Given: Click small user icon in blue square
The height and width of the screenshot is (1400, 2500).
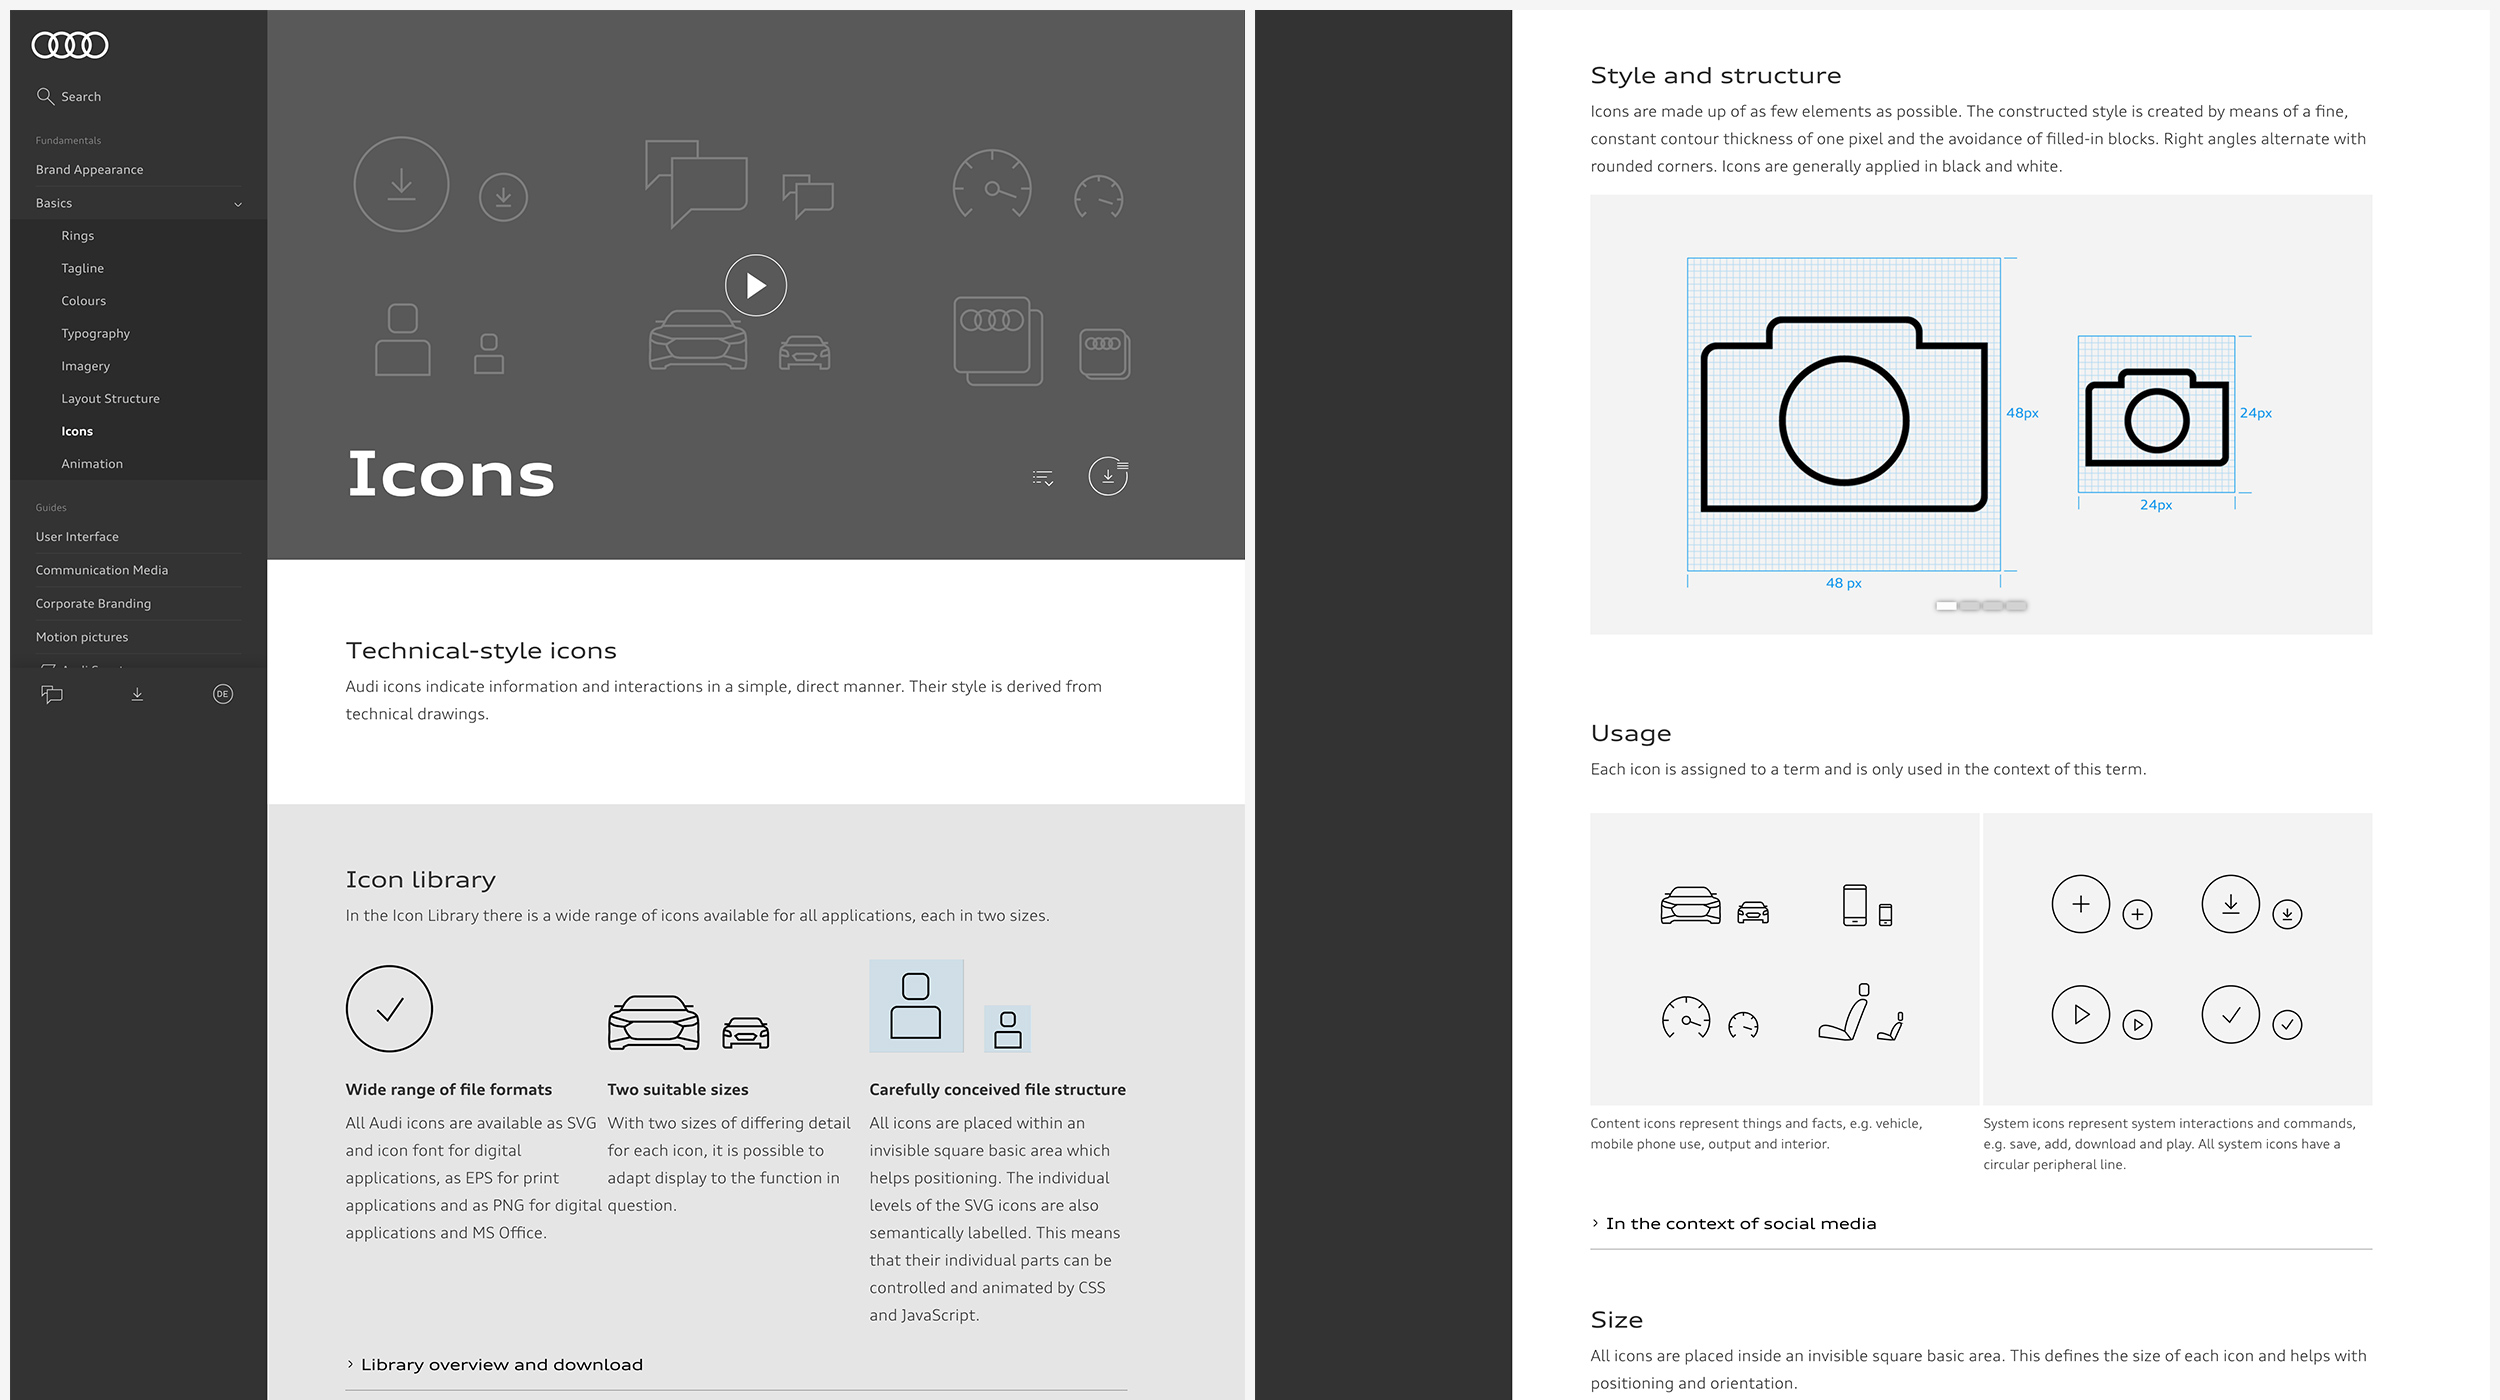Looking at the screenshot, I should pyautogui.click(x=1008, y=1029).
